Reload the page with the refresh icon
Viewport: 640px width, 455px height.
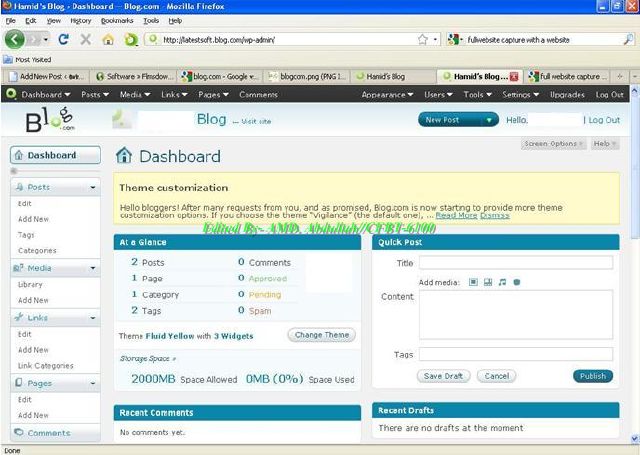63,39
